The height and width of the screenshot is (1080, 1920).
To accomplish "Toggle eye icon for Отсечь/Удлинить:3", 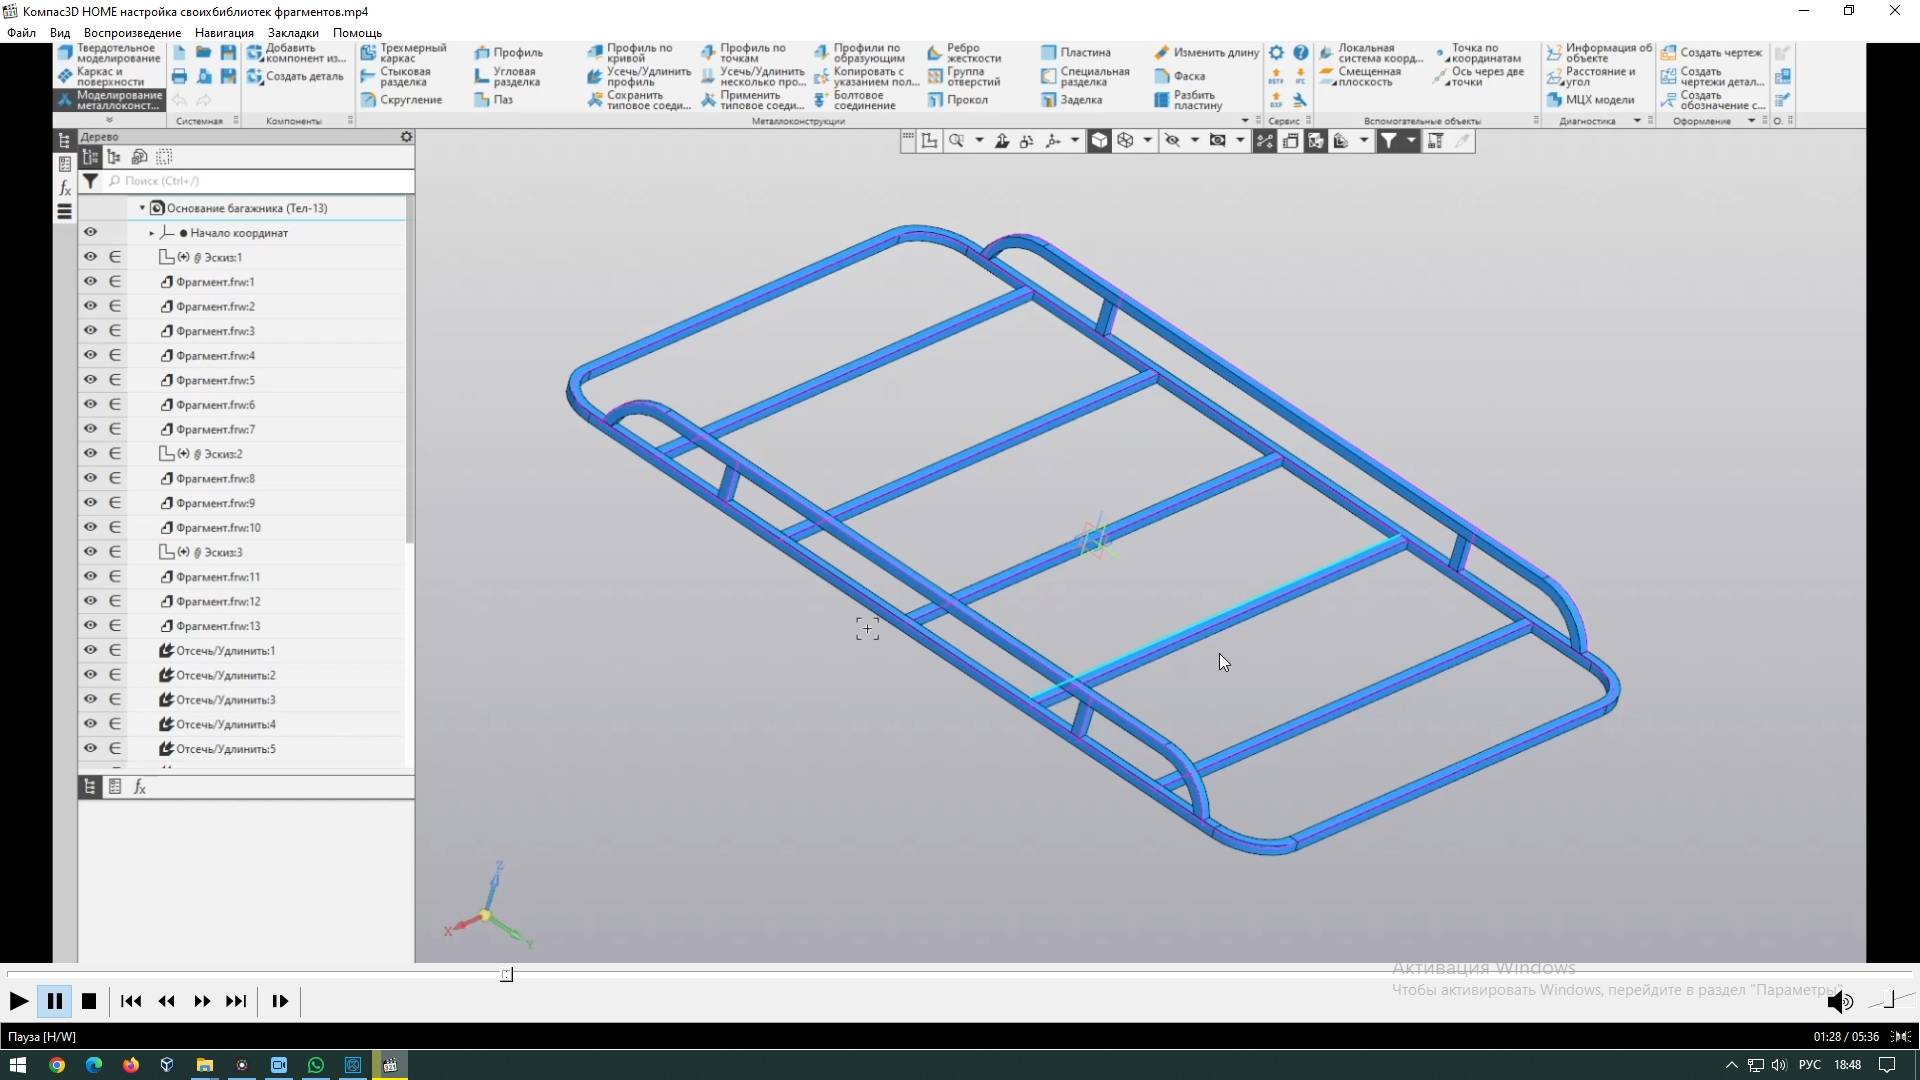I will pos(90,699).
